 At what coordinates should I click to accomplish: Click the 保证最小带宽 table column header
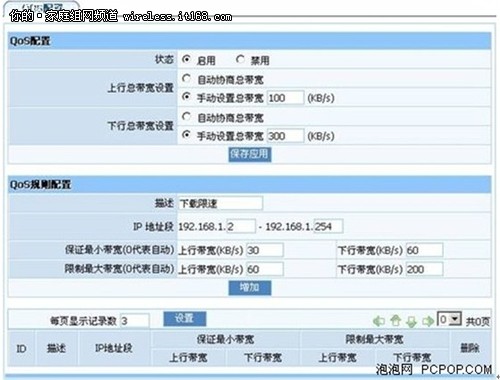tap(225, 339)
